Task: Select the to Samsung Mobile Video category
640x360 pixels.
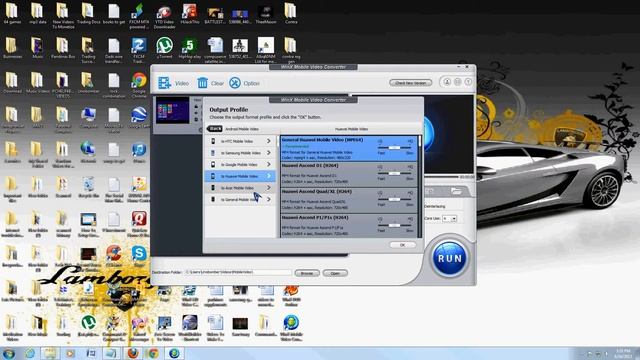Action: 240,153
